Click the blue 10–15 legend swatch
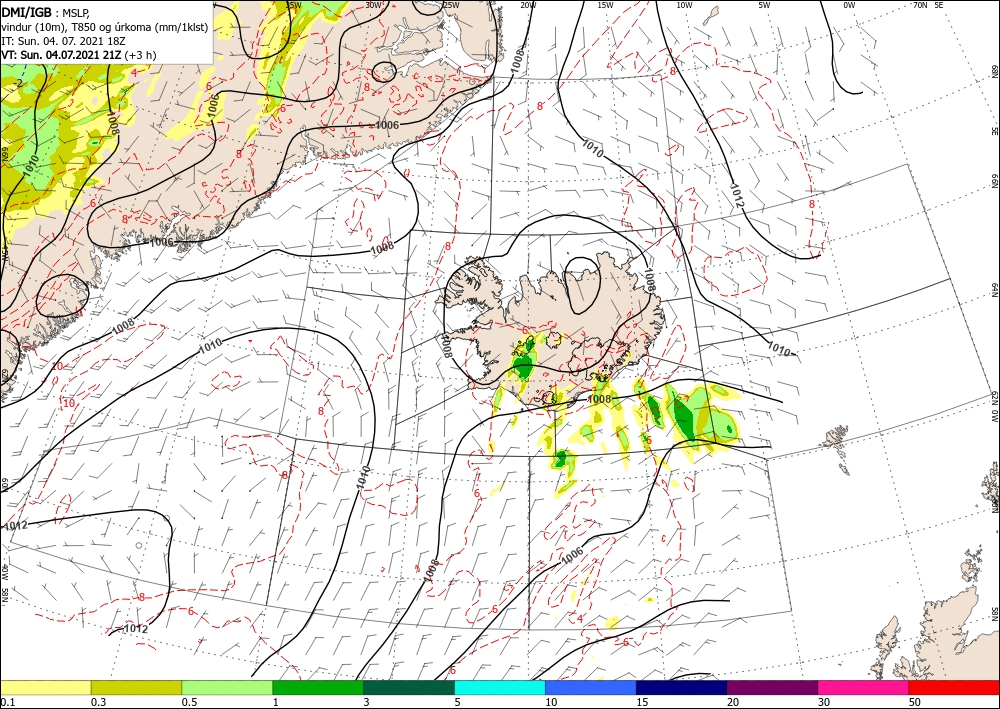 click(x=591, y=687)
